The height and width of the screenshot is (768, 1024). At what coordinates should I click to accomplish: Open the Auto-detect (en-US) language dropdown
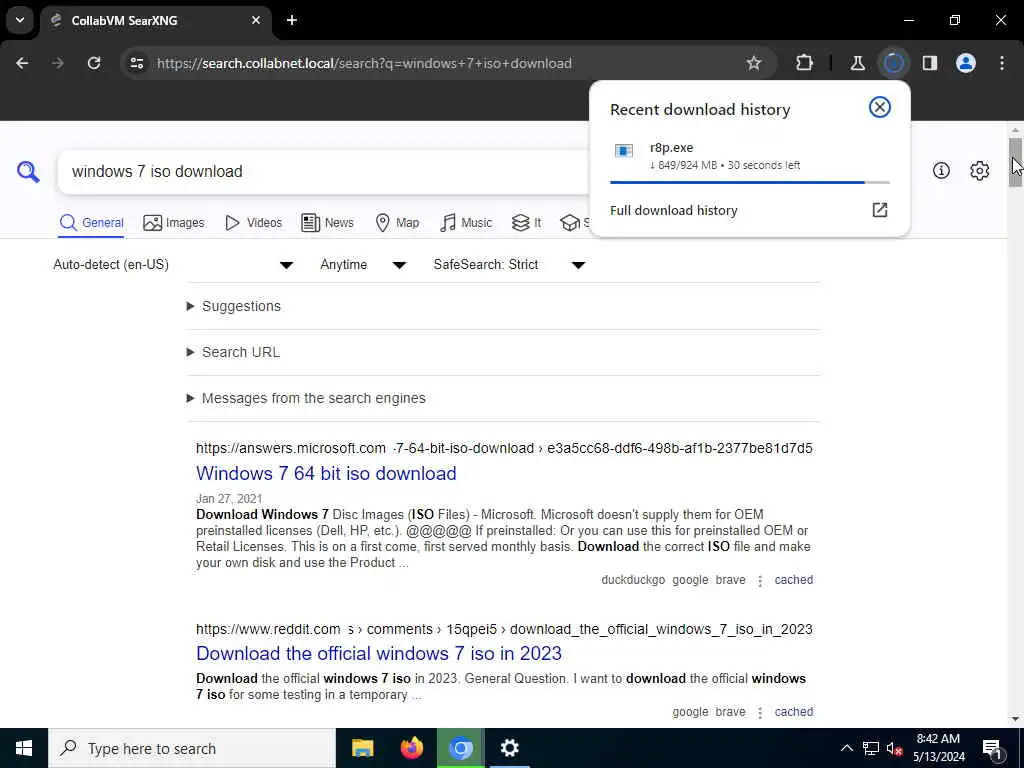tap(173, 264)
